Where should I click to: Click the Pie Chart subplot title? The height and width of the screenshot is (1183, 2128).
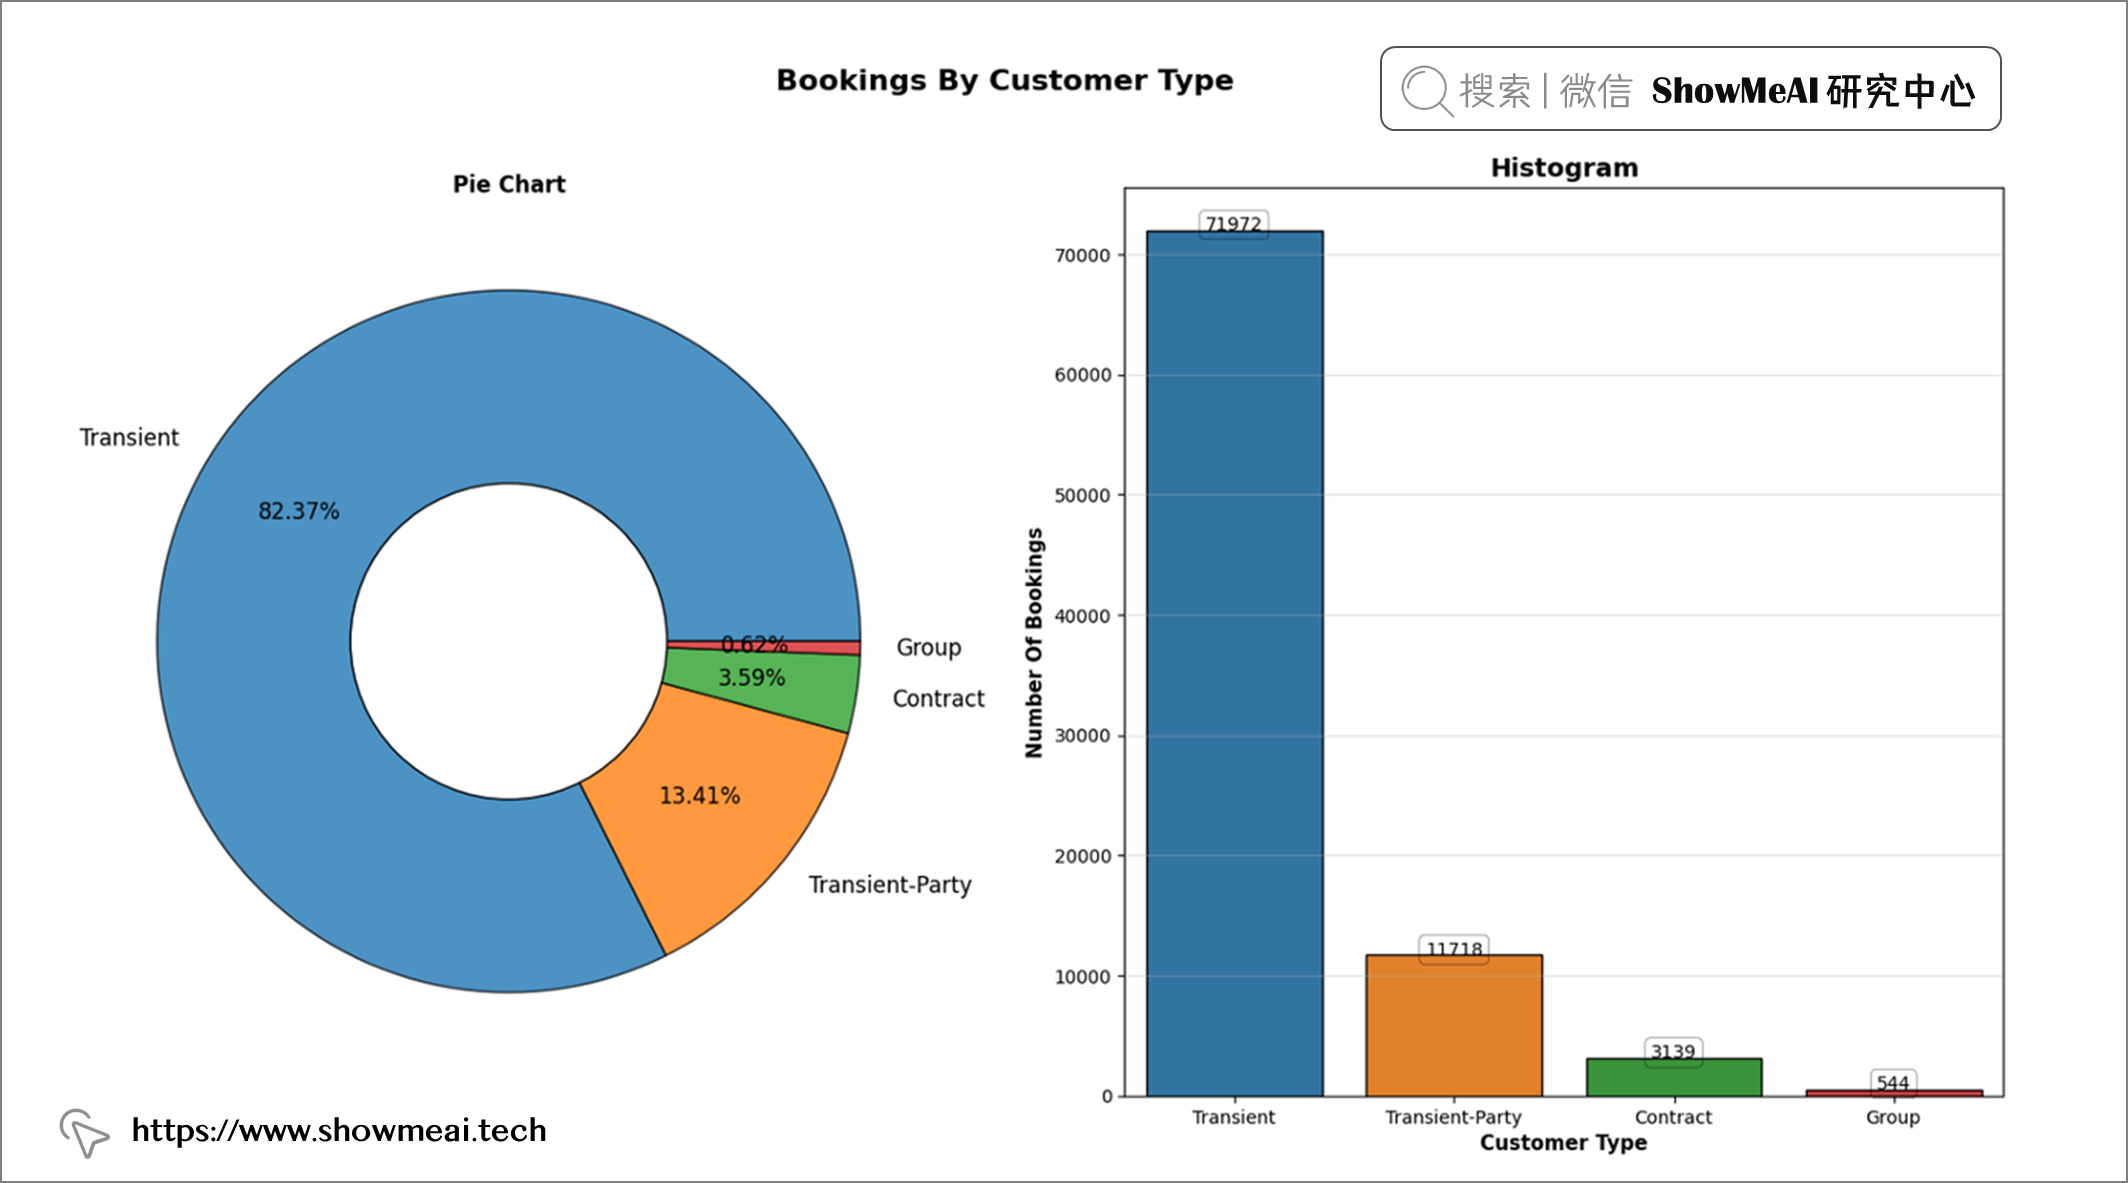[x=509, y=184]
